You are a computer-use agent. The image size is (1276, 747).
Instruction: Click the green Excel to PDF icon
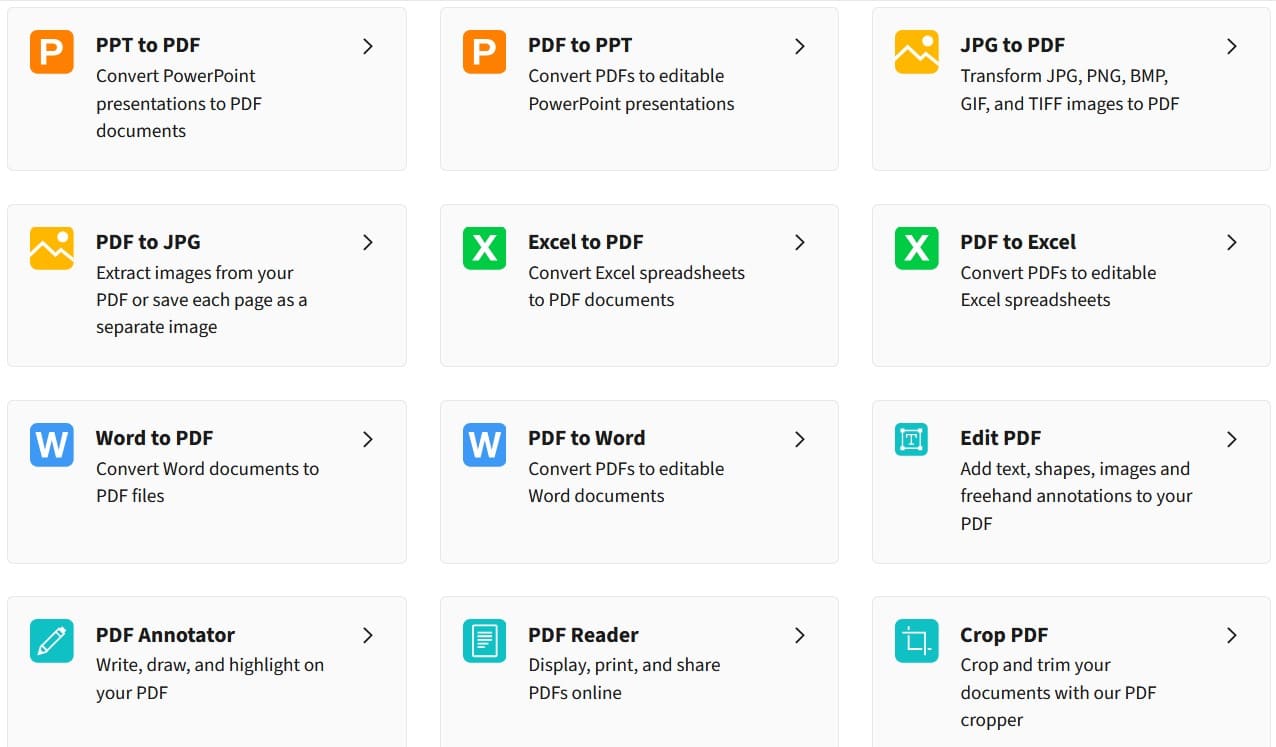coord(484,248)
